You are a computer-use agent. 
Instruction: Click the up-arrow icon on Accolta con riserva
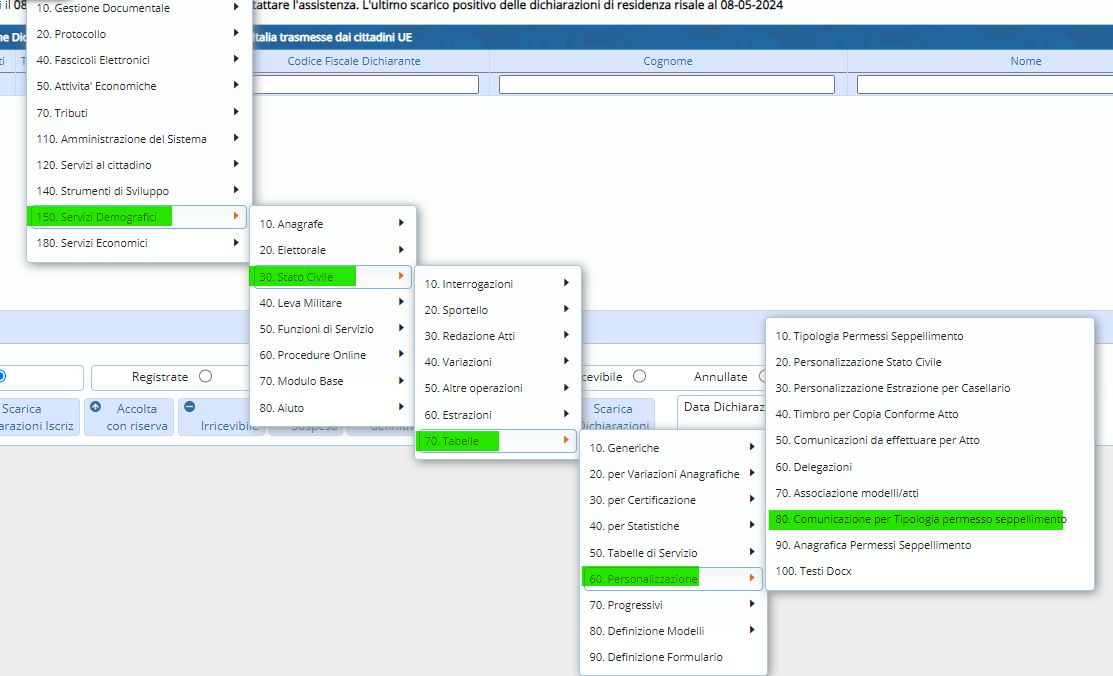click(96, 408)
